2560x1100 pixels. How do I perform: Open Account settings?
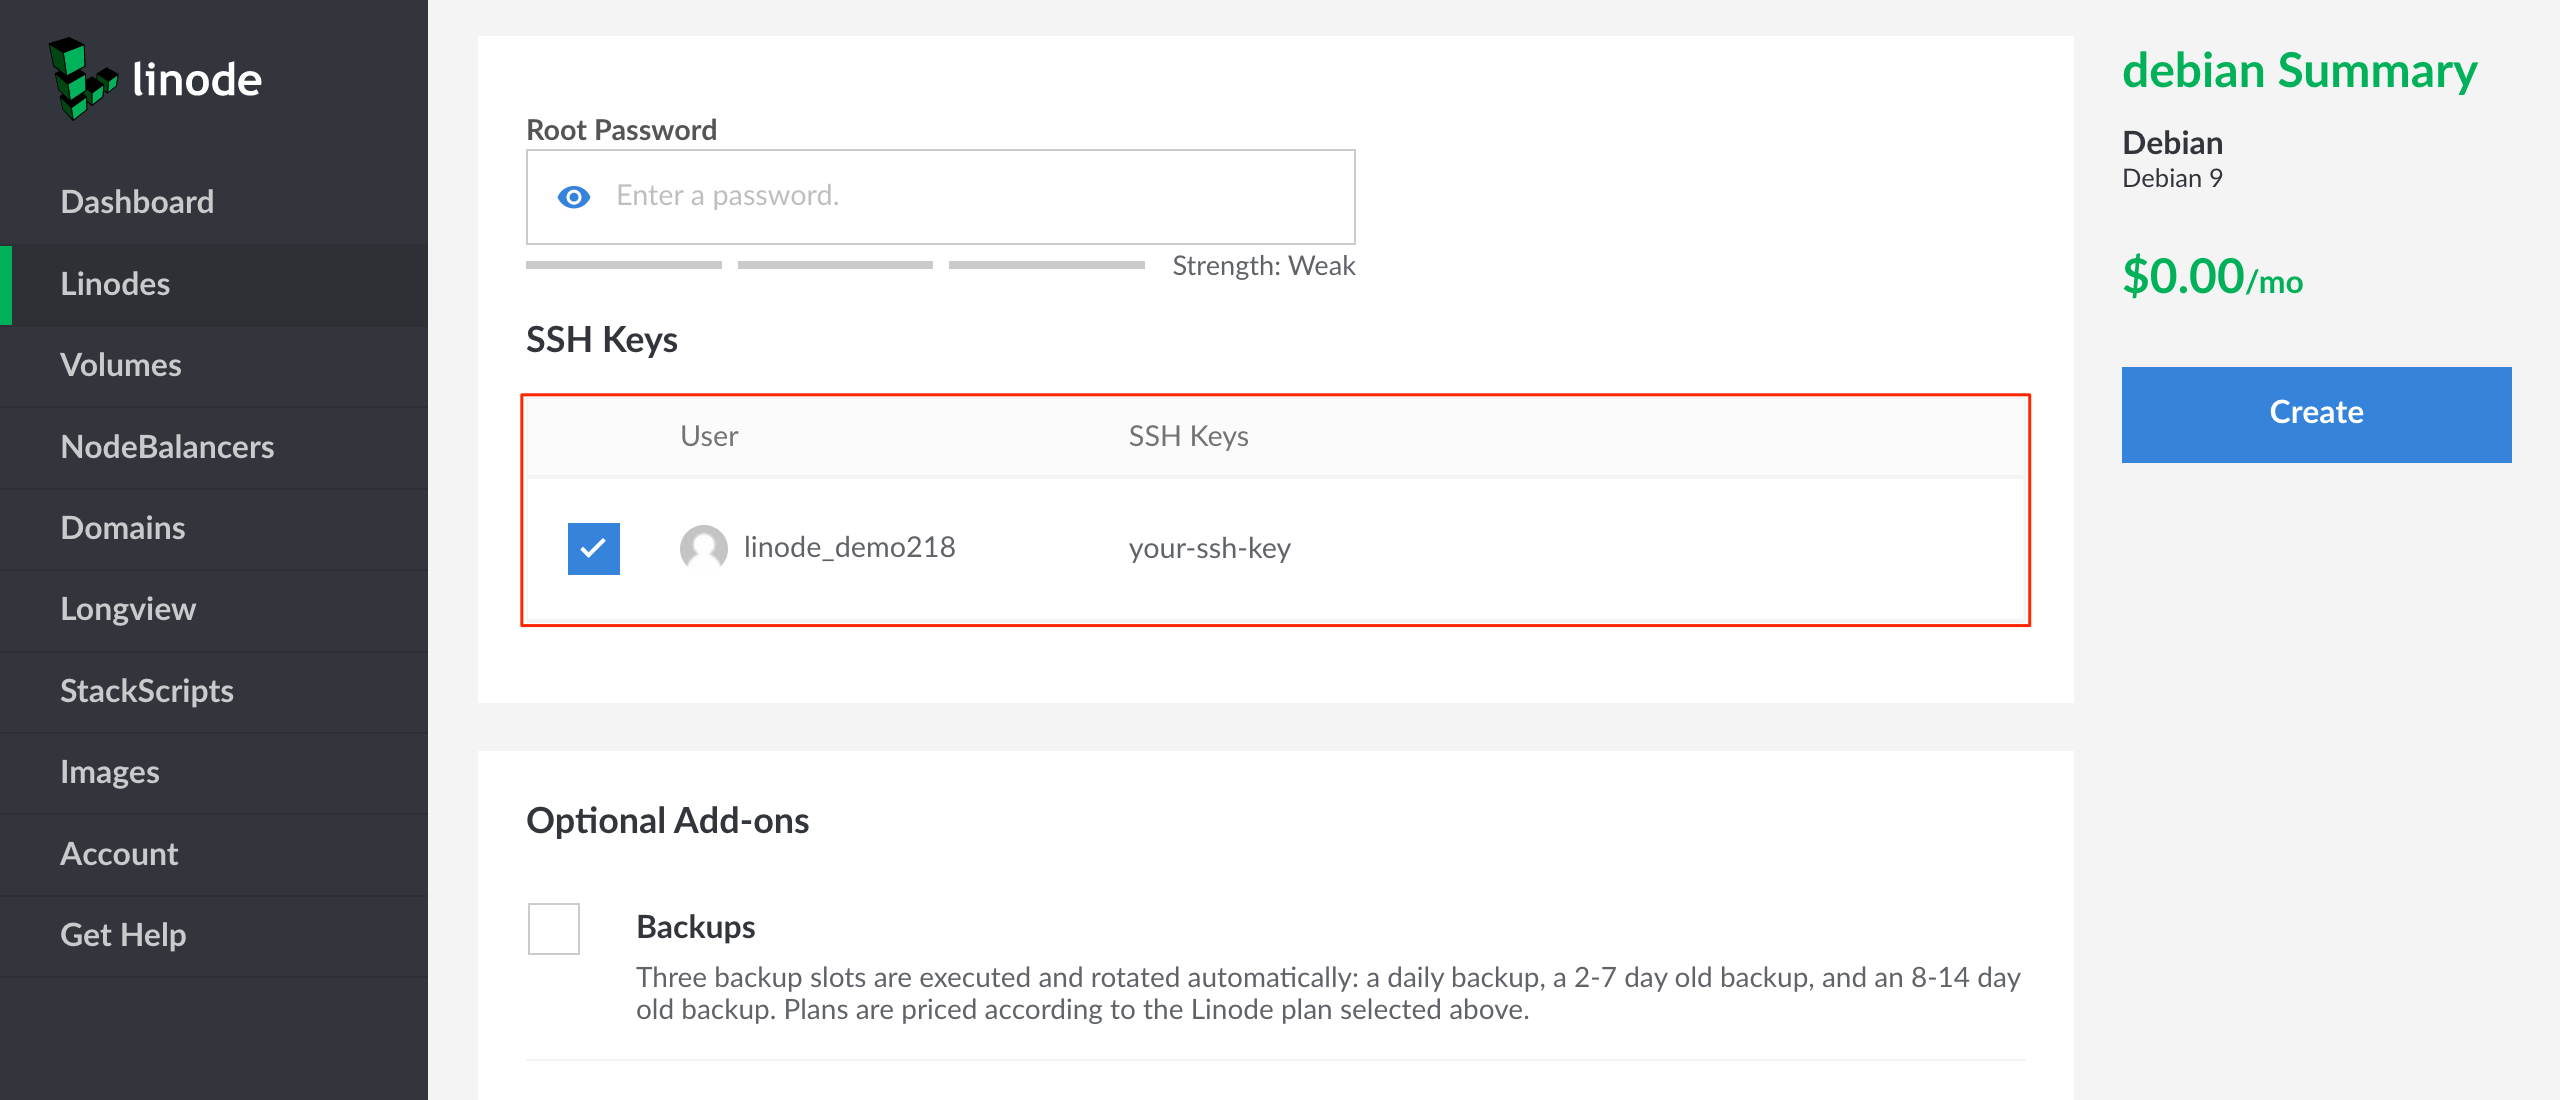point(119,854)
